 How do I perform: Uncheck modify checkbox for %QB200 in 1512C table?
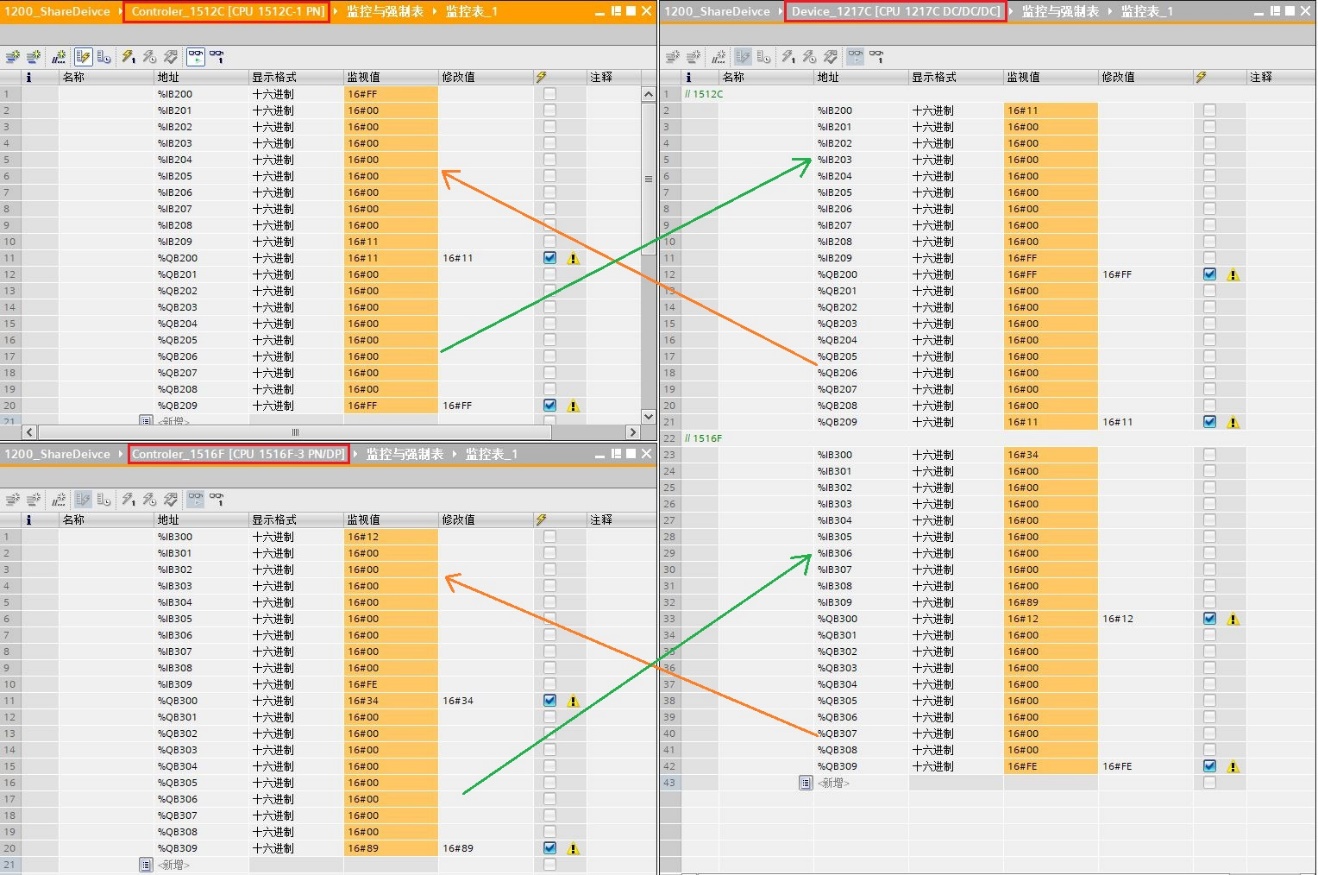[550, 257]
